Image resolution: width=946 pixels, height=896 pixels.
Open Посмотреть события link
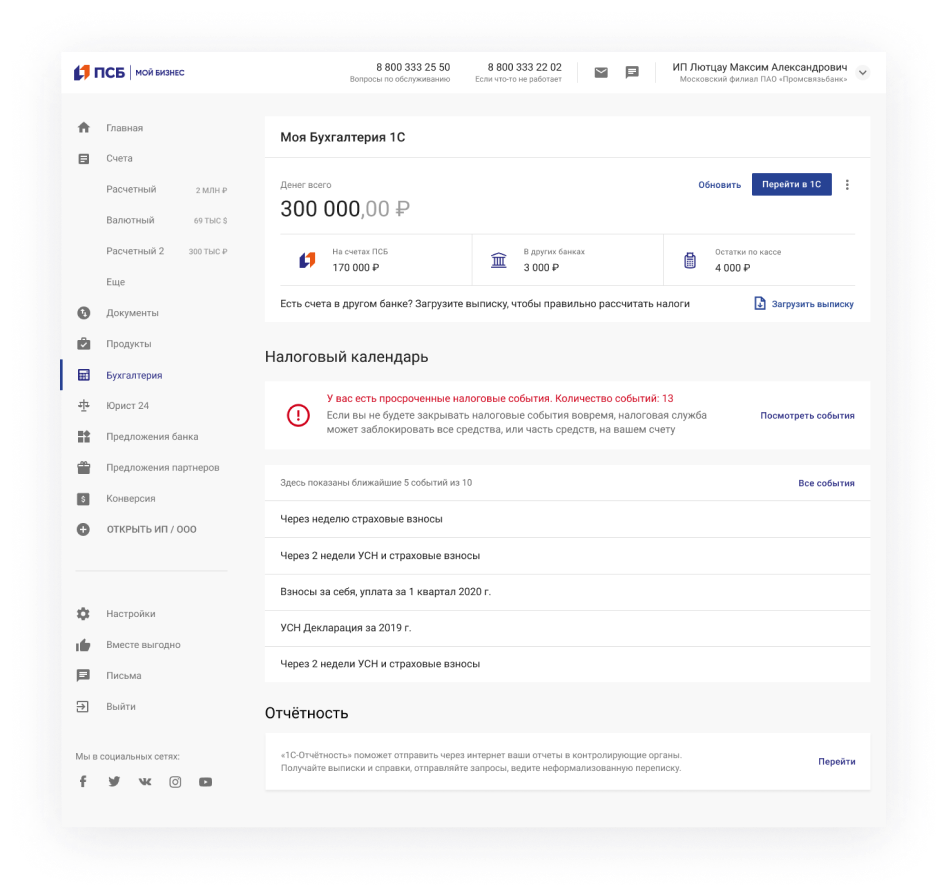tap(807, 415)
